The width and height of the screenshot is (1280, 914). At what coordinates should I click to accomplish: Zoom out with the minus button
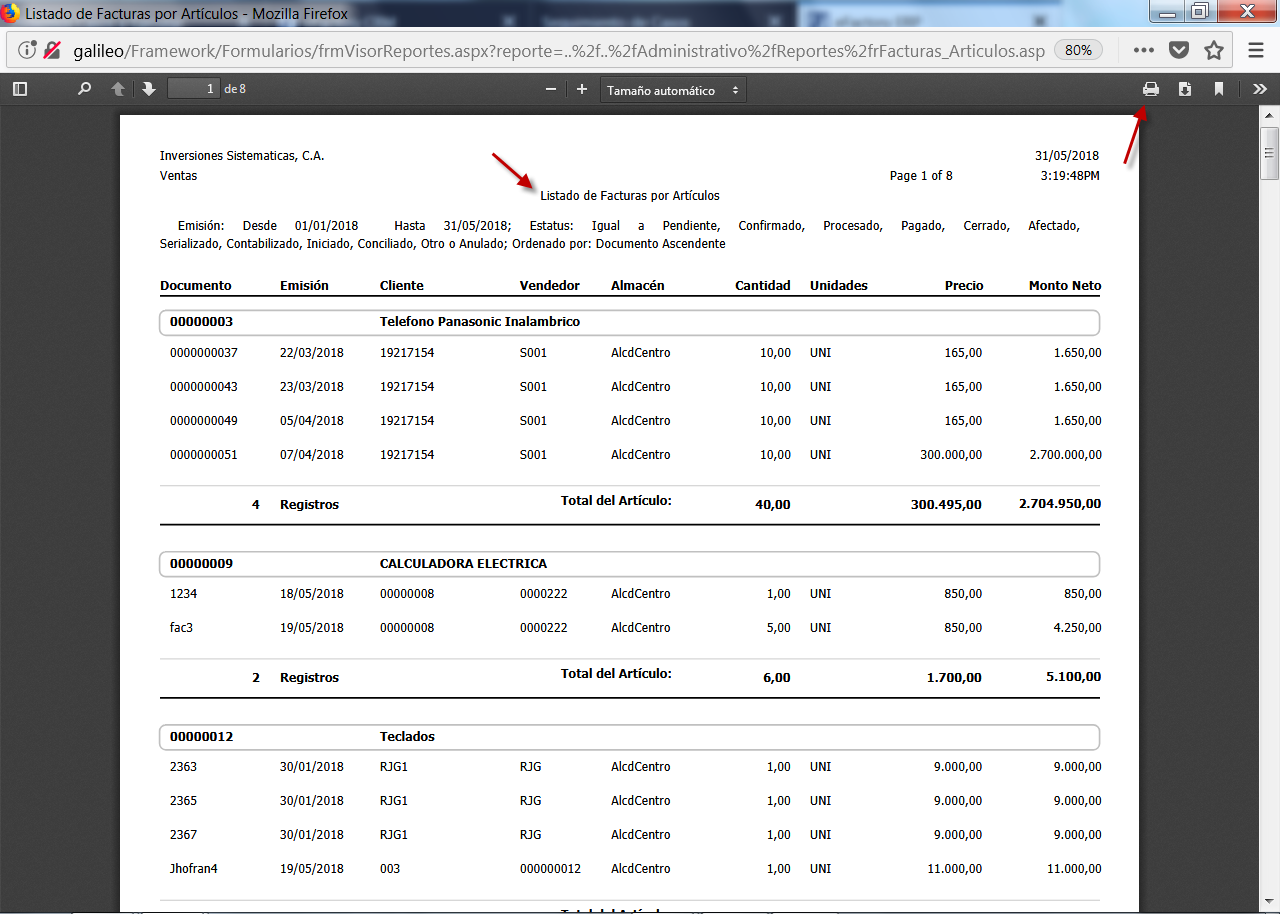click(550, 89)
